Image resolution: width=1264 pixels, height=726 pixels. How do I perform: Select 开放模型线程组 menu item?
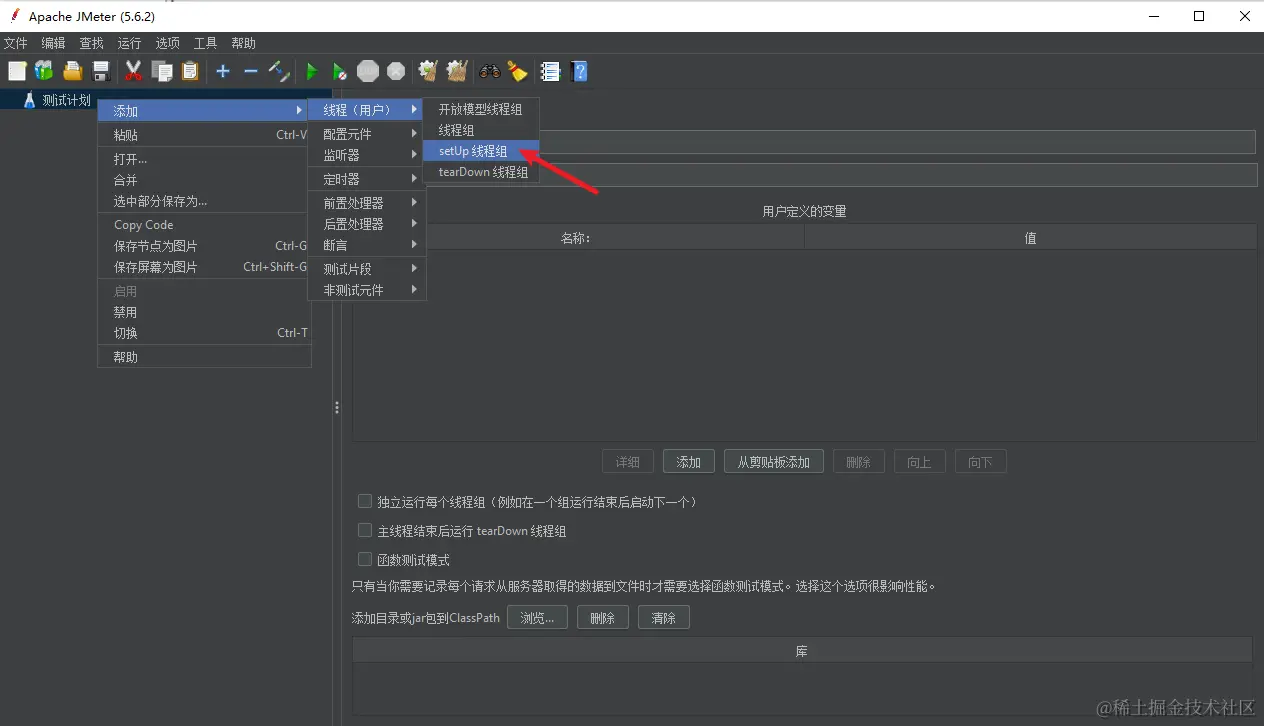pyautogui.click(x=481, y=109)
